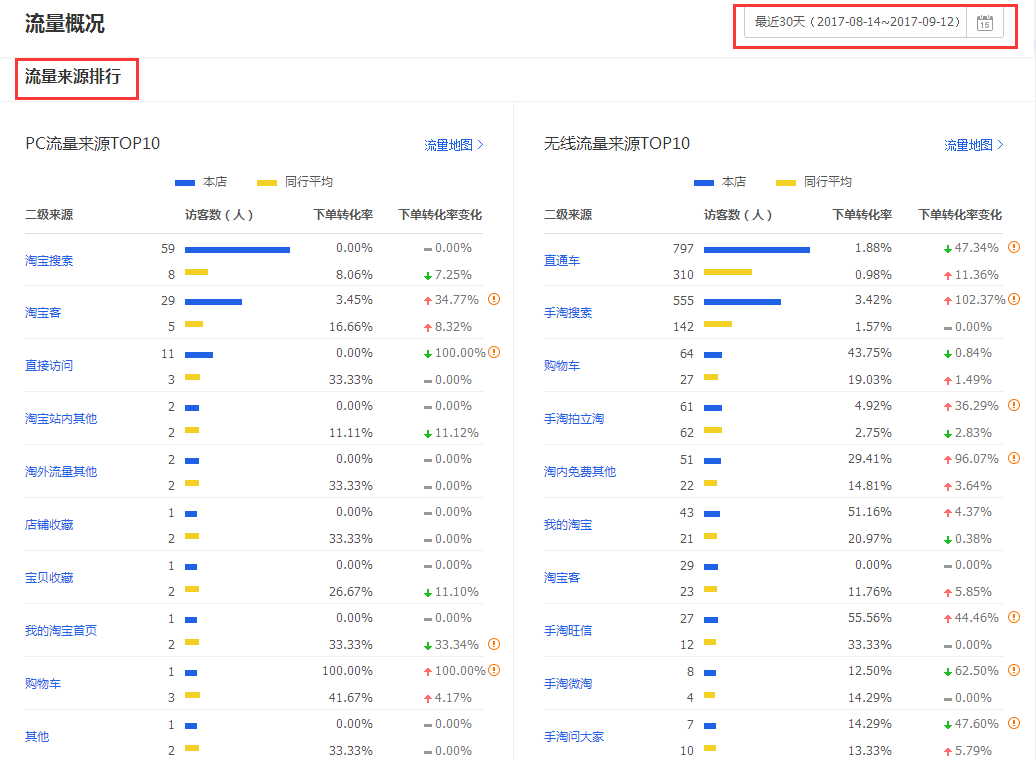Click the blue 本店 legend swatch in PC panel
Viewport: 1036px width, 760px height.
(x=185, y=182)
